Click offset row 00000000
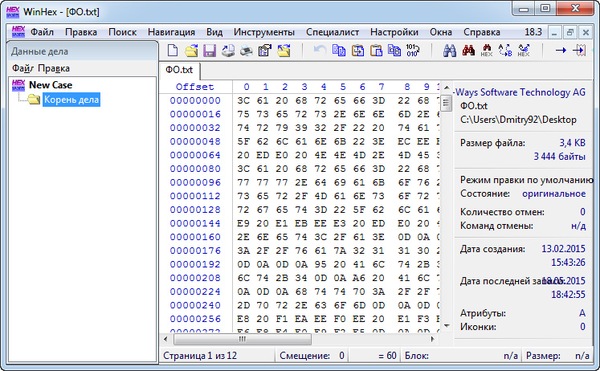The image size is (600, 371). [195, 101]
